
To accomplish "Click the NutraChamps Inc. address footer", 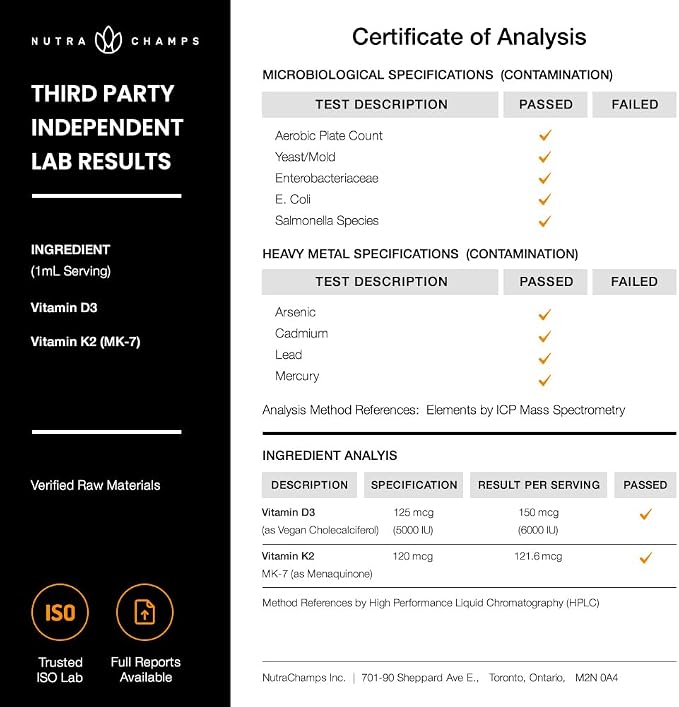I will click(440, 678).
